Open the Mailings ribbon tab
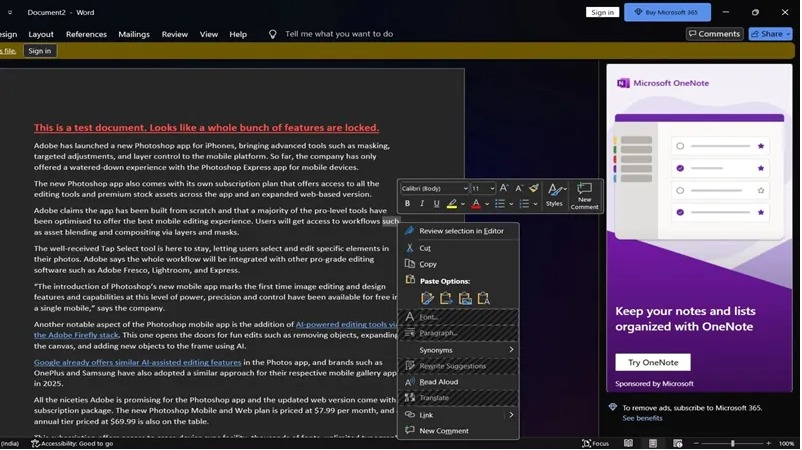 pos(134,34)
